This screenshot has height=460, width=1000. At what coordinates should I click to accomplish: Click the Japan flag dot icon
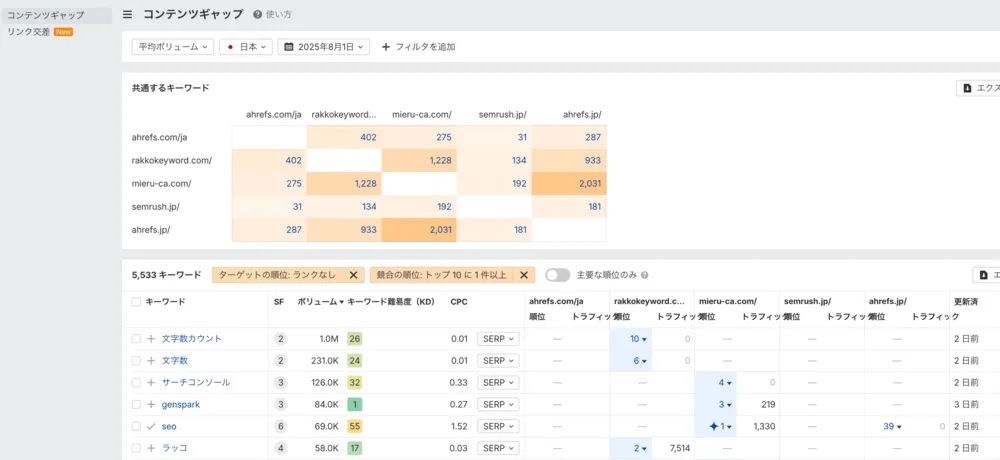230,47
